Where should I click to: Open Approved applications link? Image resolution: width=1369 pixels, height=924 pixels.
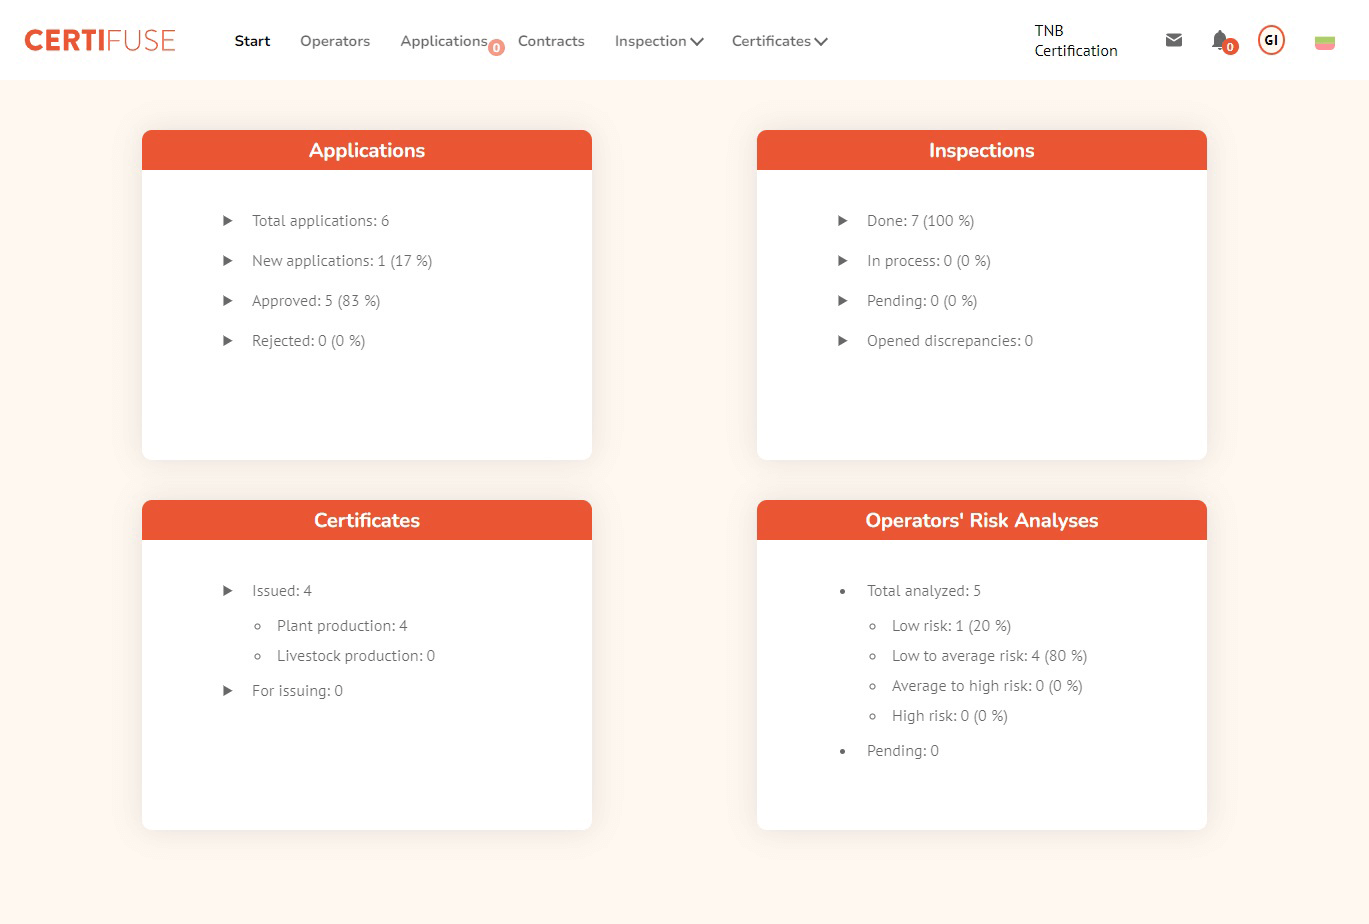315,301
